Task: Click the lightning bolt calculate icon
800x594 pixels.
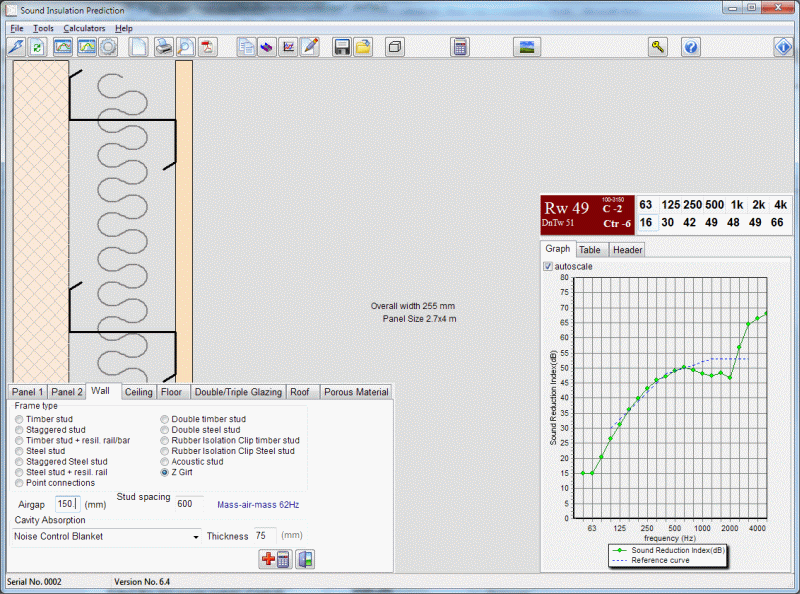Action: tap(16, 47)
